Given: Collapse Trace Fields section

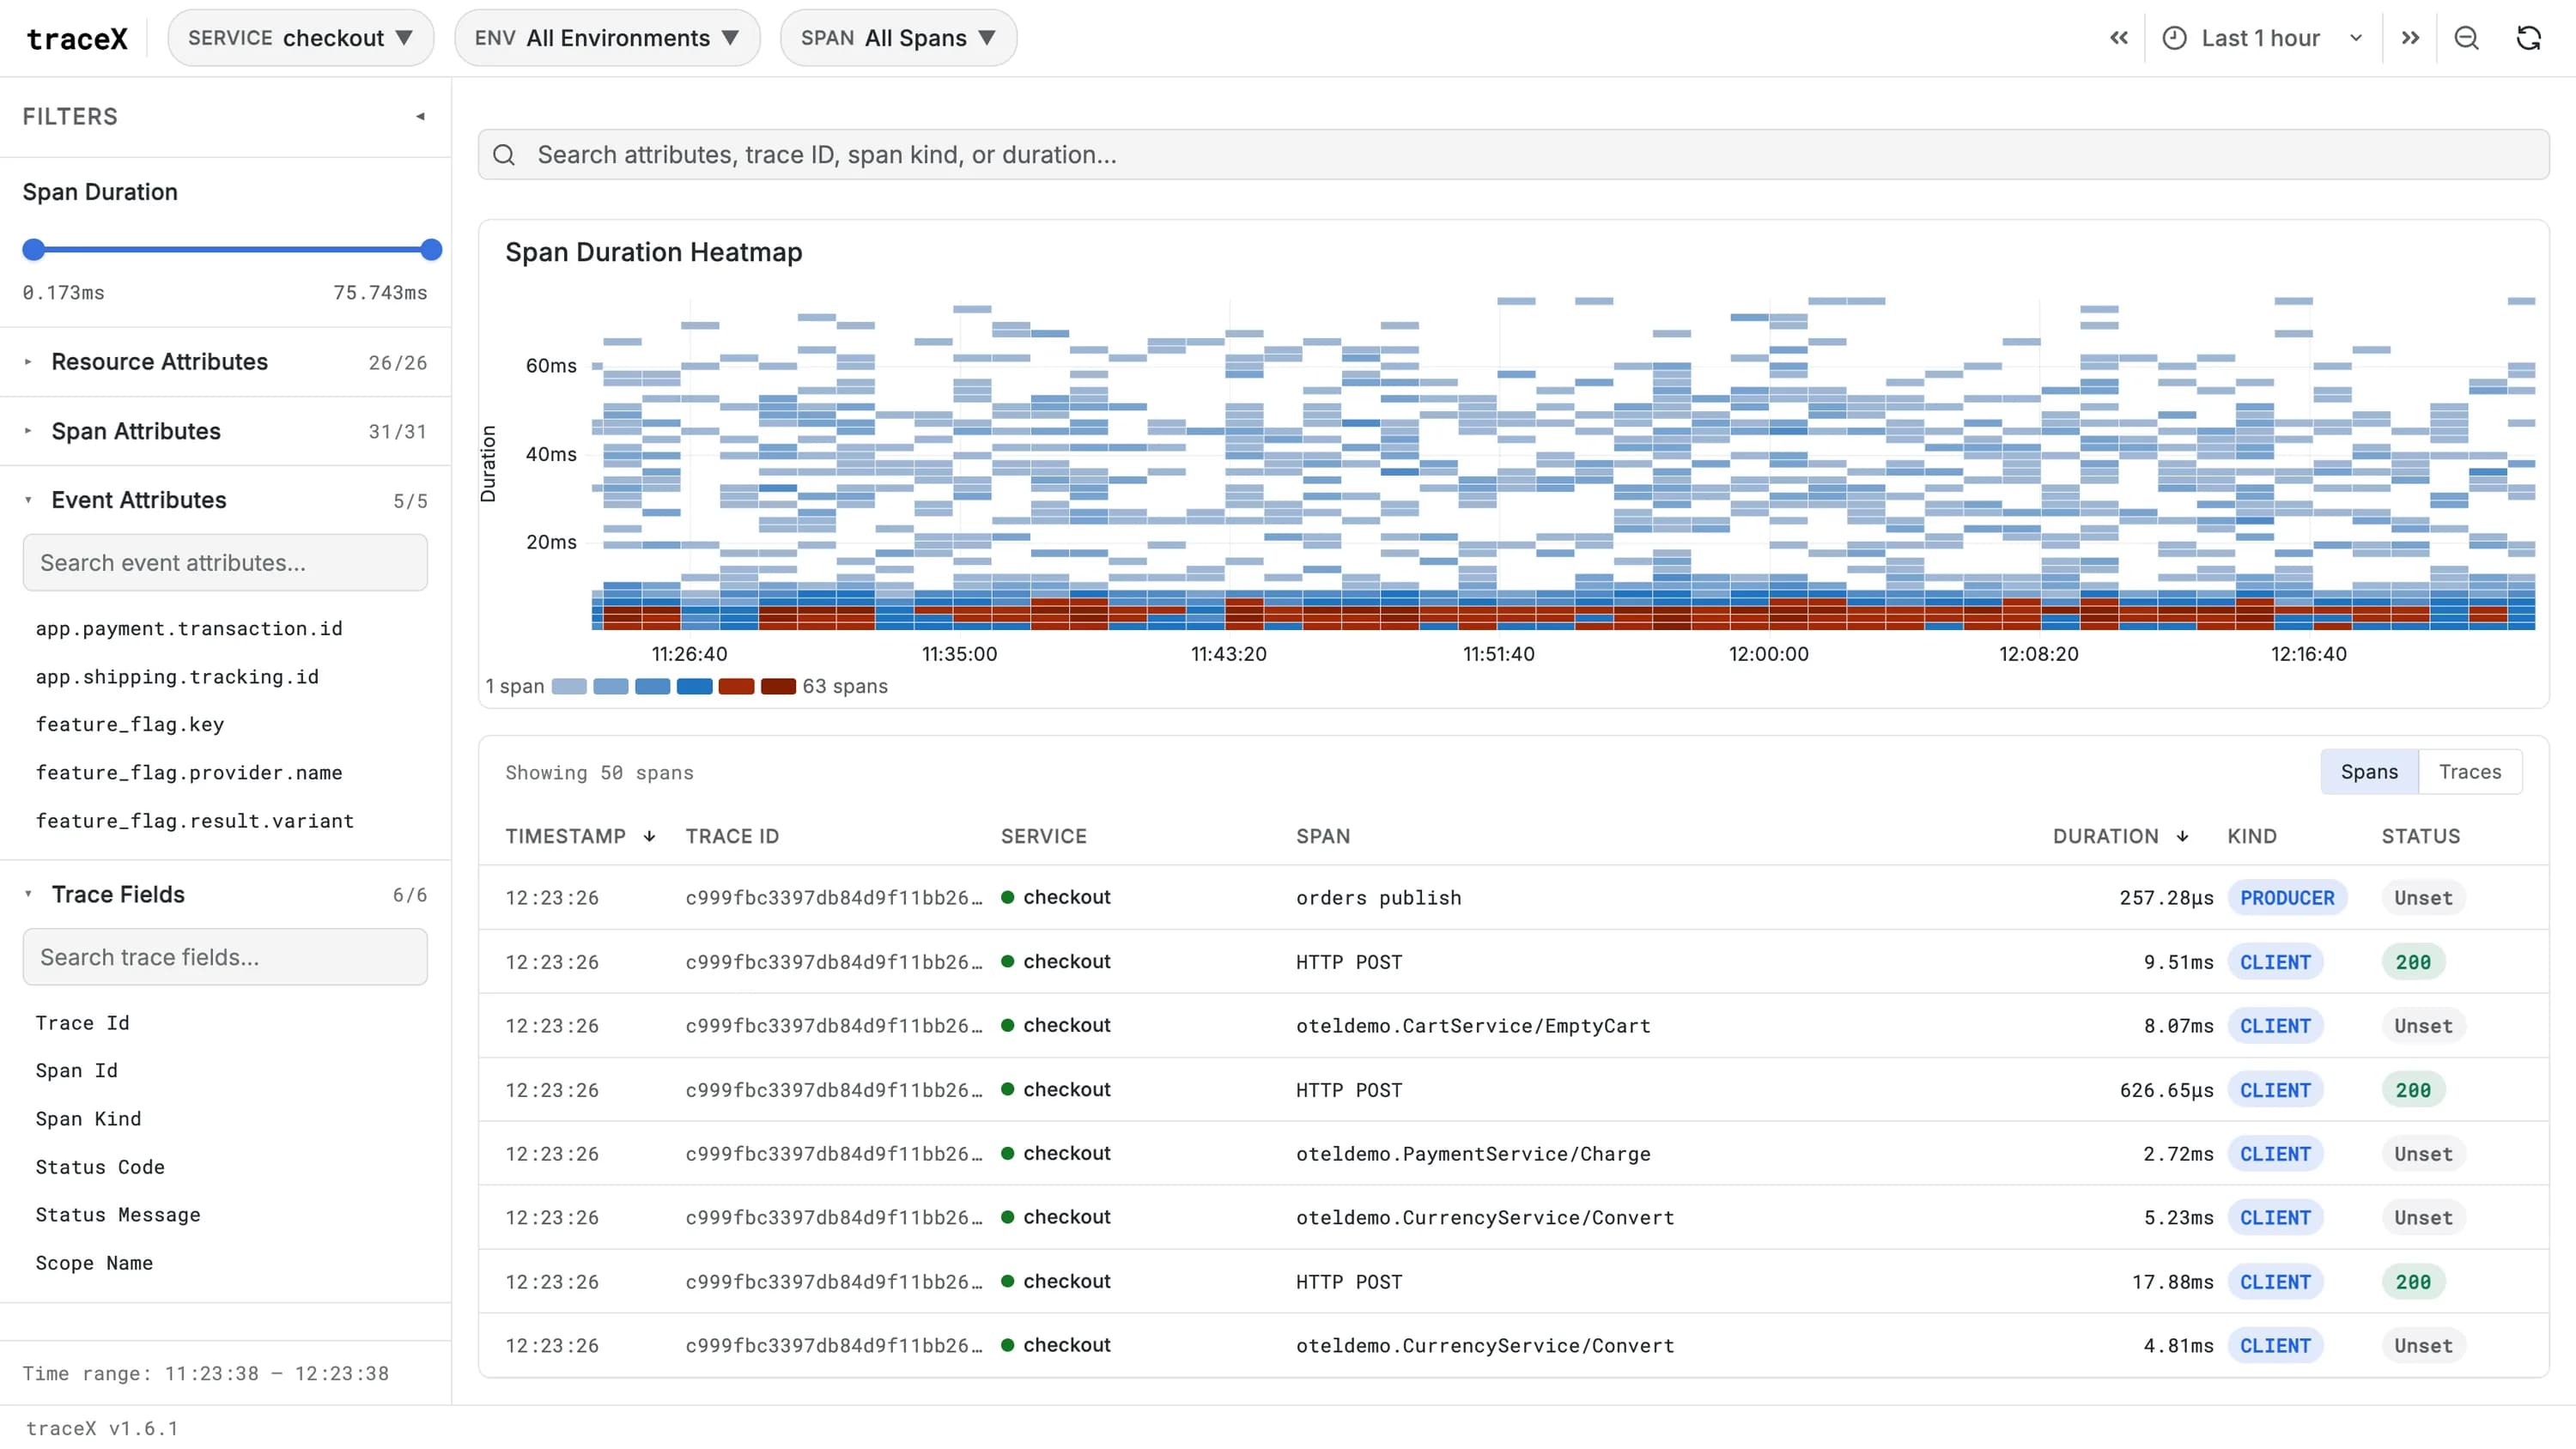Looking at the screenshot, I should tap(225, 894).
